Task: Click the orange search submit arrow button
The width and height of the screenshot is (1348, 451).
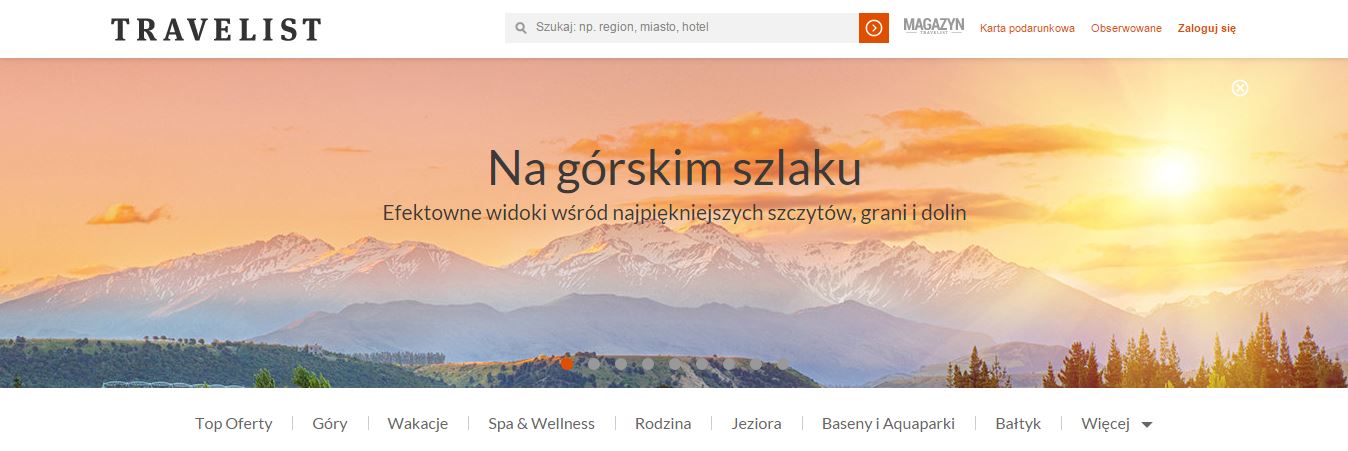Action: coord(873,28)
